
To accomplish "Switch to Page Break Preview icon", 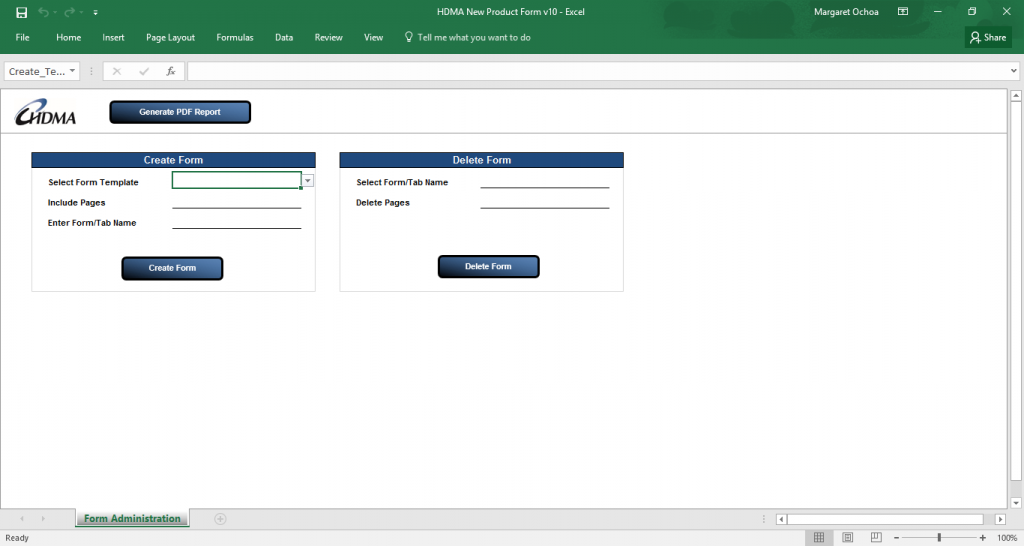I will 876,538.
